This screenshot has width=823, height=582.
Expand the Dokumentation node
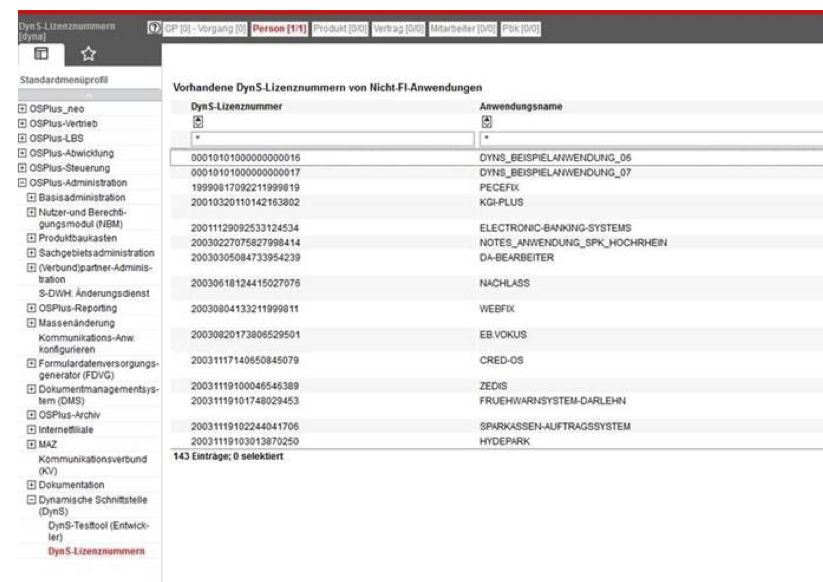click(31, 484)
